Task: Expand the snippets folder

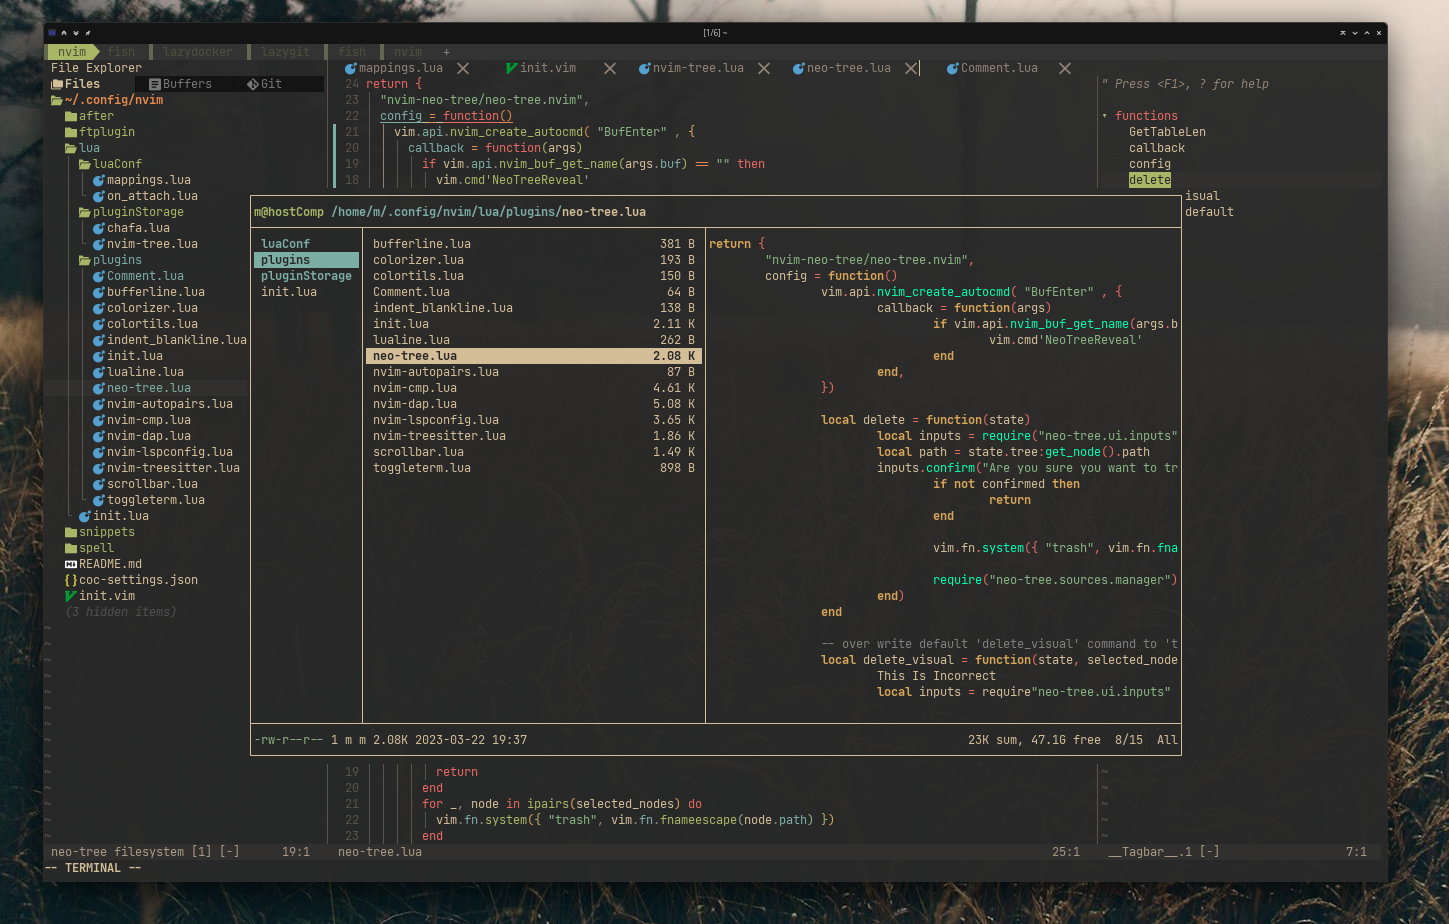Action: (x=99, y=532)
